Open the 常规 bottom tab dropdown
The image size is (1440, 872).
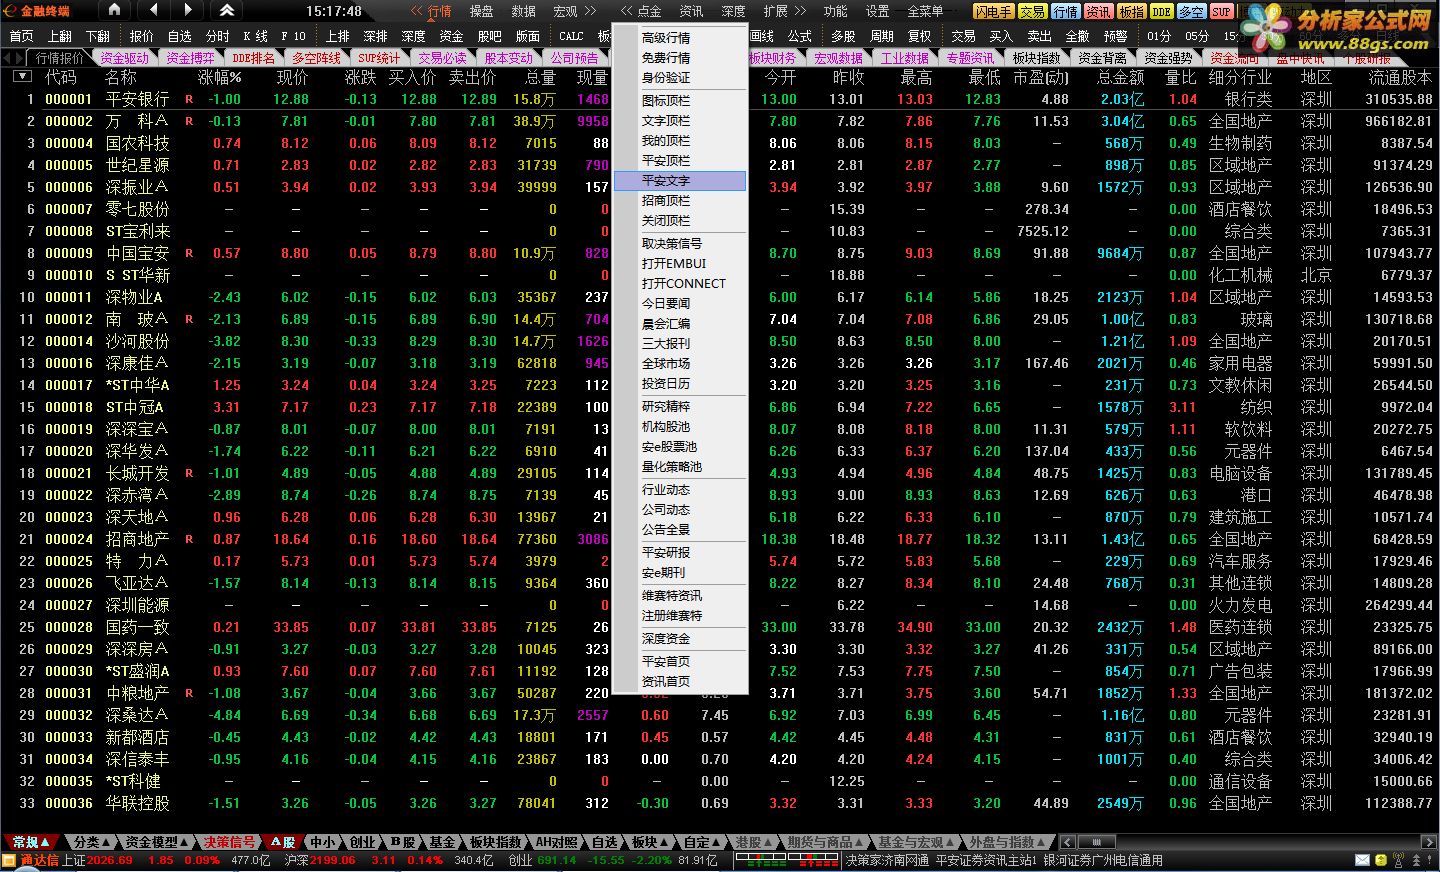[x=30, y=842]
